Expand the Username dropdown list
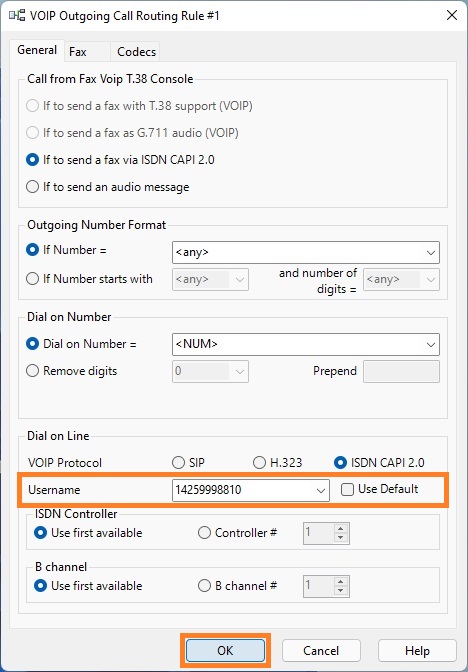Screen dimensions: 468x672 321,490
